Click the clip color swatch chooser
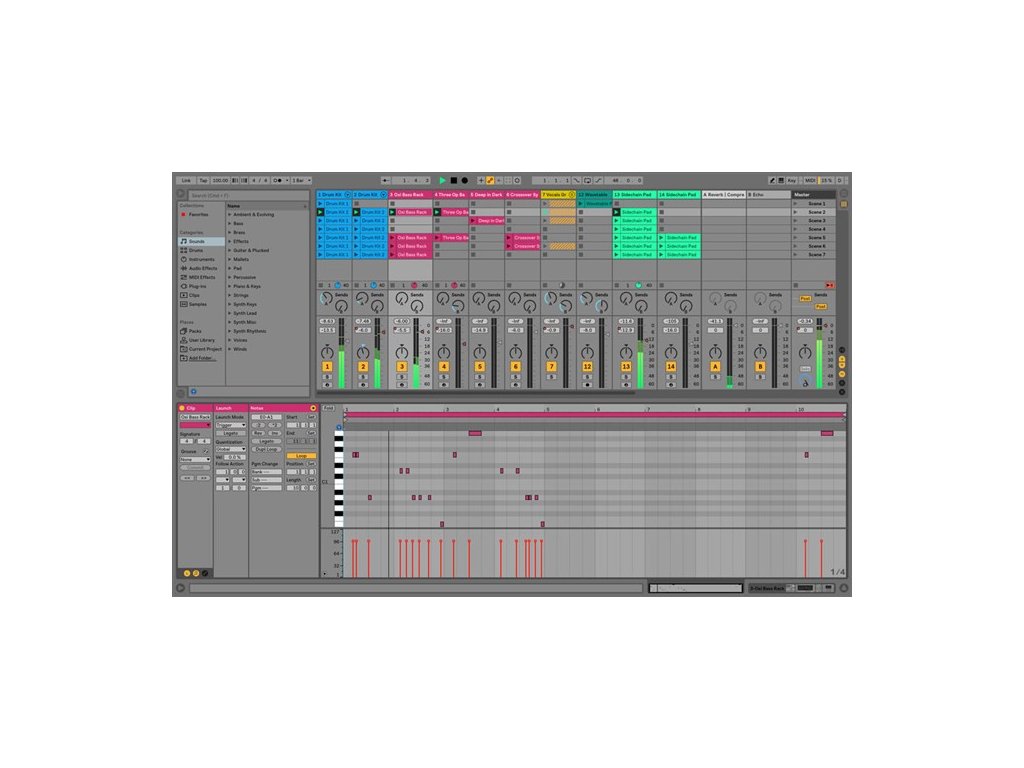 (195, 425)
